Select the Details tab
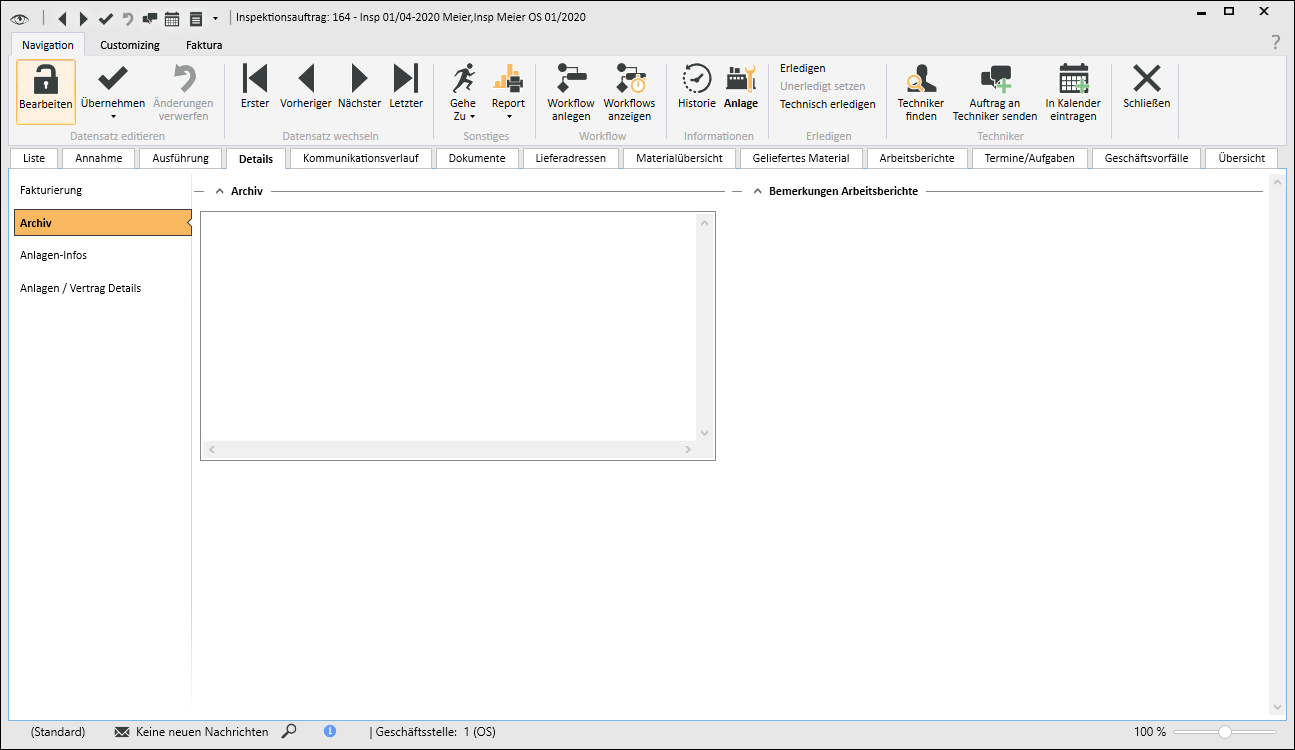Viewport: 1295px width, 750px height. (x=256, y=159)
